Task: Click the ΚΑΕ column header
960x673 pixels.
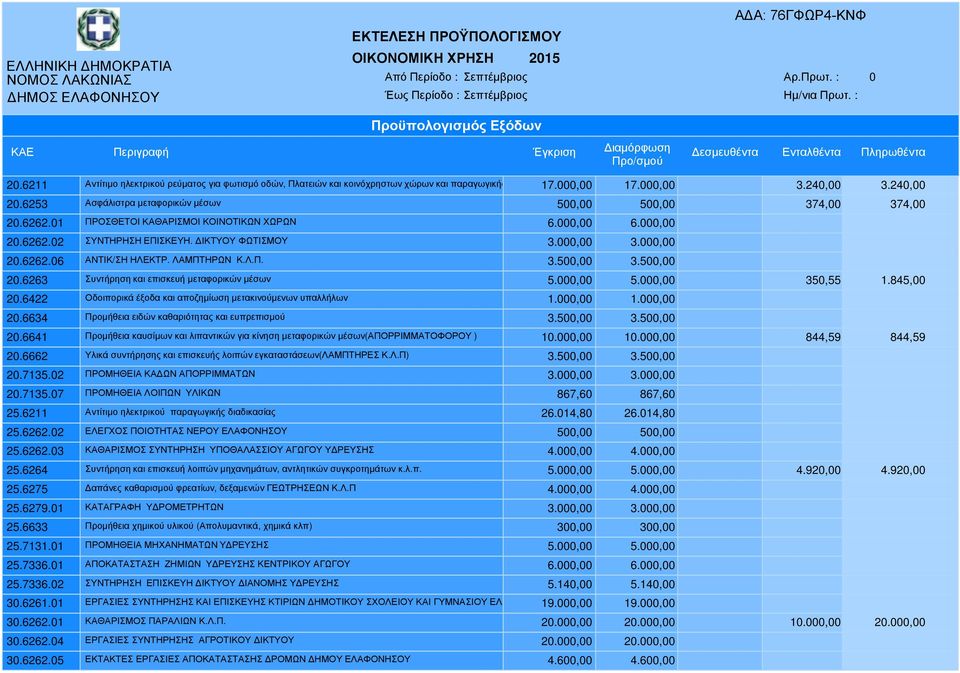Action: 22,152
